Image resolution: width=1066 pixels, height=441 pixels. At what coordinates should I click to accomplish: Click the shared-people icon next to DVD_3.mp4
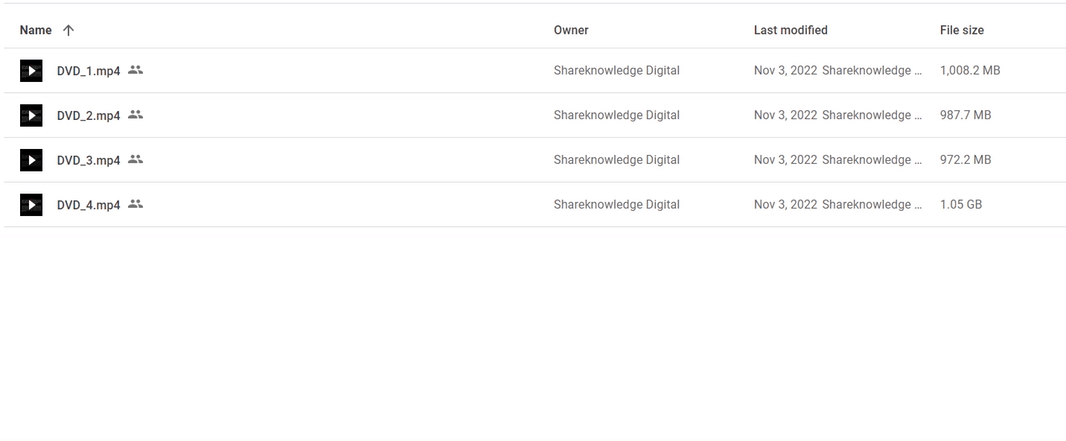tap(136, 159)
